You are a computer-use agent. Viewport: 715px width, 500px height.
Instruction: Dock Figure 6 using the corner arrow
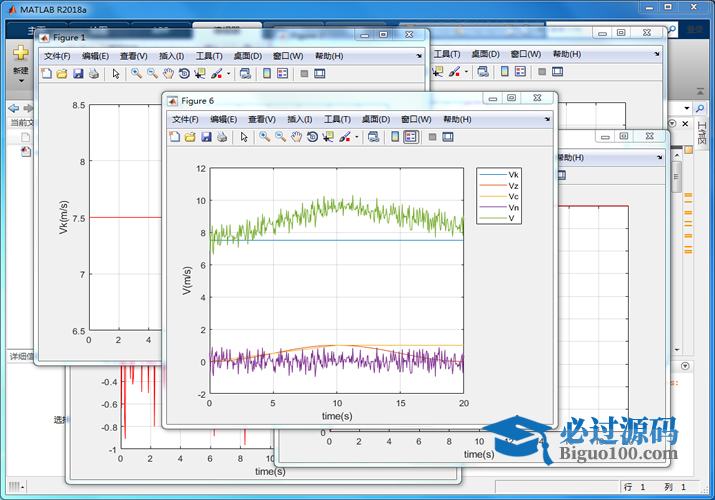pos(546,119)
